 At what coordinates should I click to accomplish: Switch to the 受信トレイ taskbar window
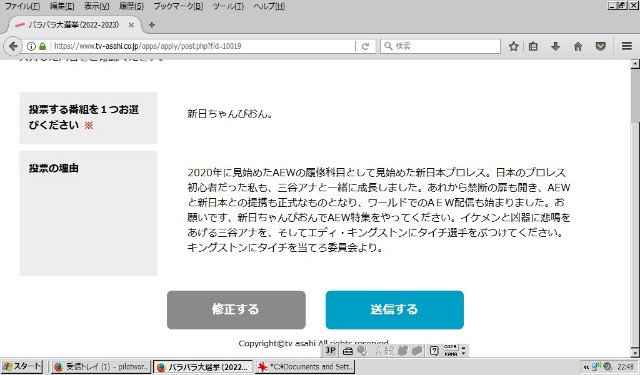(x=101, y=367)
